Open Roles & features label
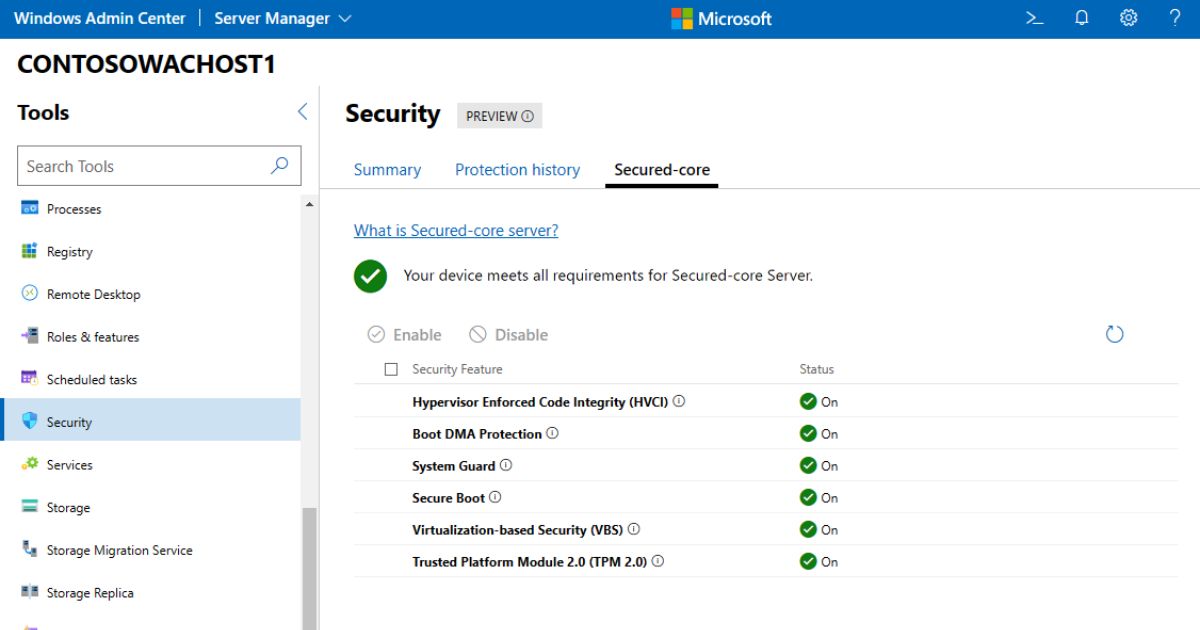The height and width of the screenshot is (630, 1200). (x=93, y=337)
